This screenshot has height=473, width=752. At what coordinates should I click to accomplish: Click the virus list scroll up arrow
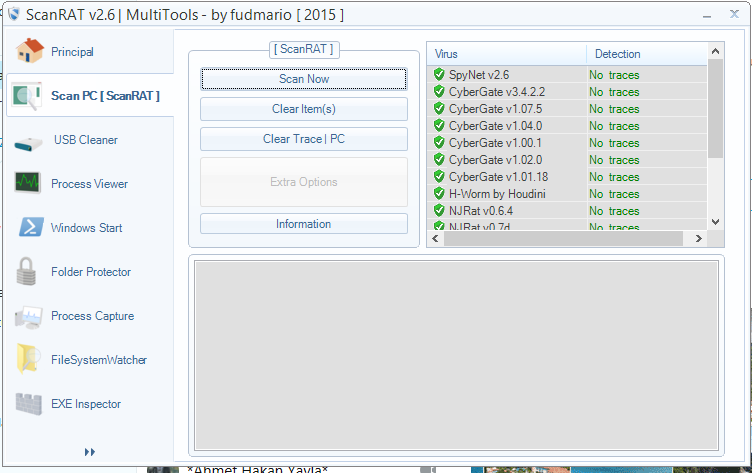(716, 51)
